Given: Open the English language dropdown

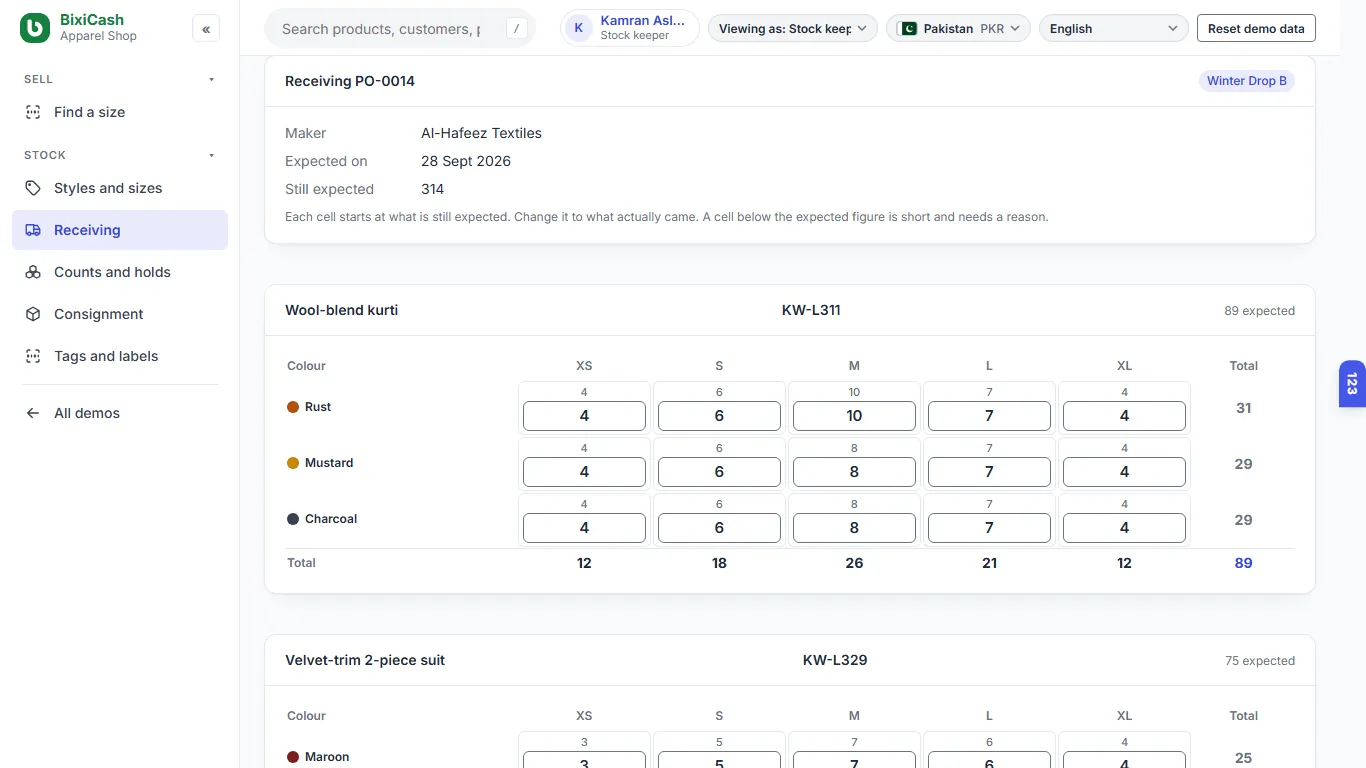Looking at the screenshot, I should click(x=1114, y=28).
